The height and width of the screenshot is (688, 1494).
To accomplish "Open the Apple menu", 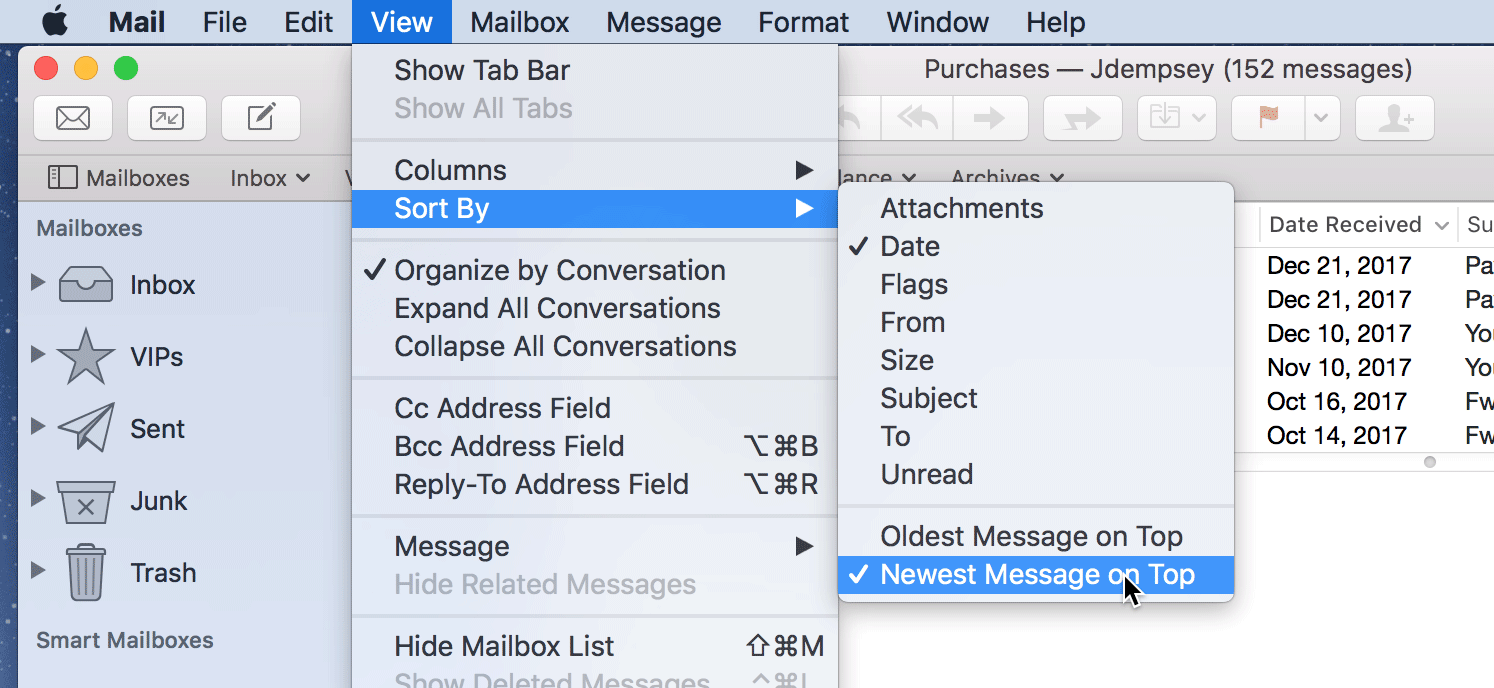I will pyautogui.click(x=55, y=21).
